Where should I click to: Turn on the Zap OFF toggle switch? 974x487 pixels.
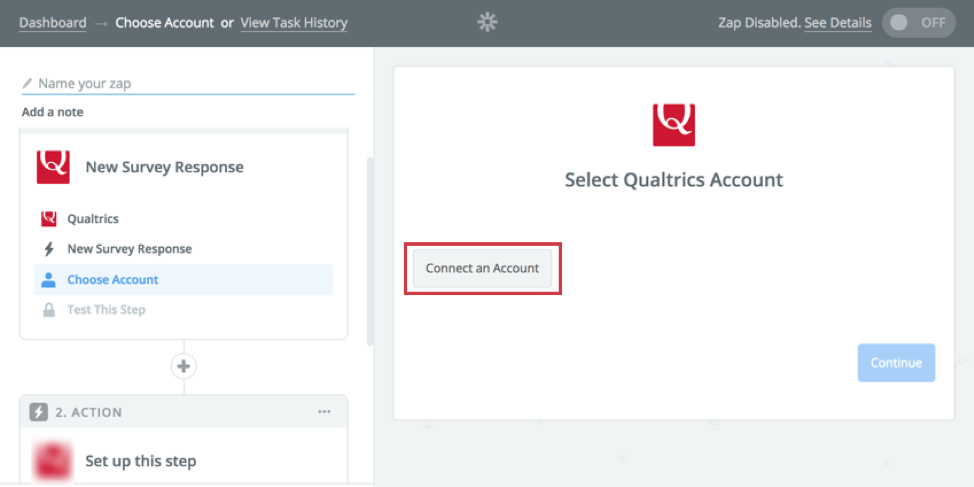tap(918, 23)
